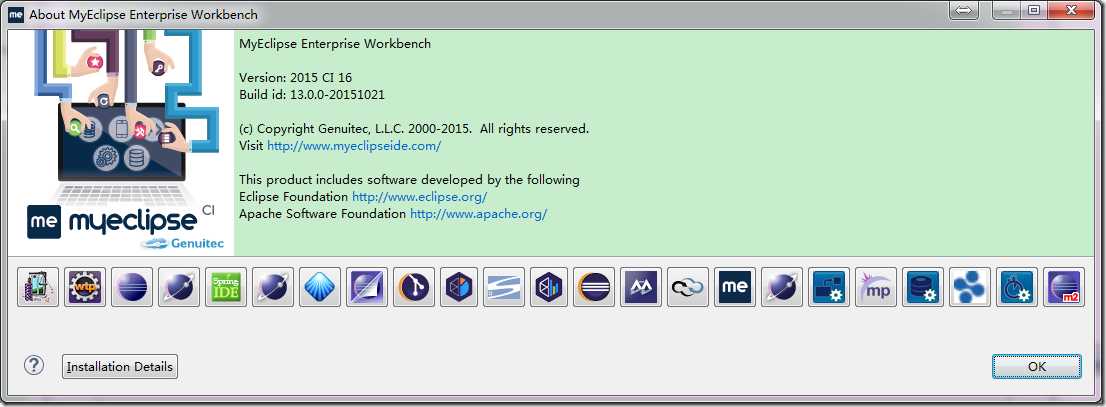Open the Git branch plug-in icon
The width and height of the screenshot is (1106, 407).
coord(414,287)
